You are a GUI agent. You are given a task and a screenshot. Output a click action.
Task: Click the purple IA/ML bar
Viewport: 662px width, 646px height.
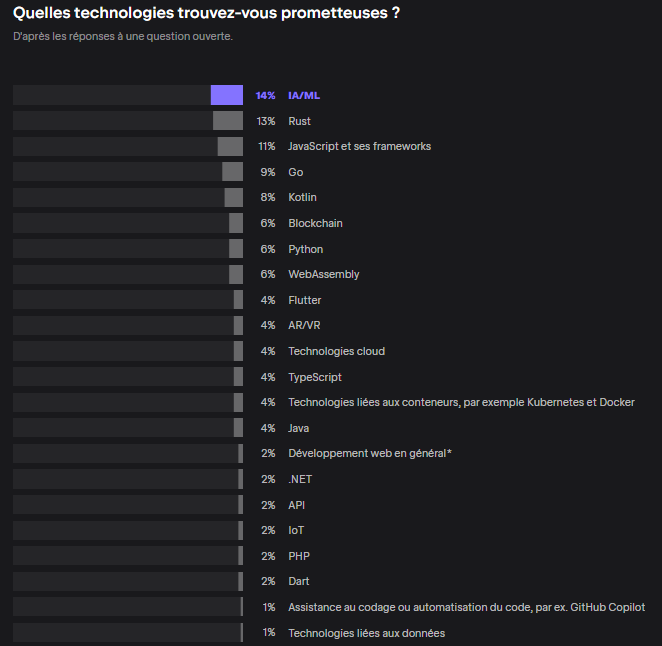227,95
